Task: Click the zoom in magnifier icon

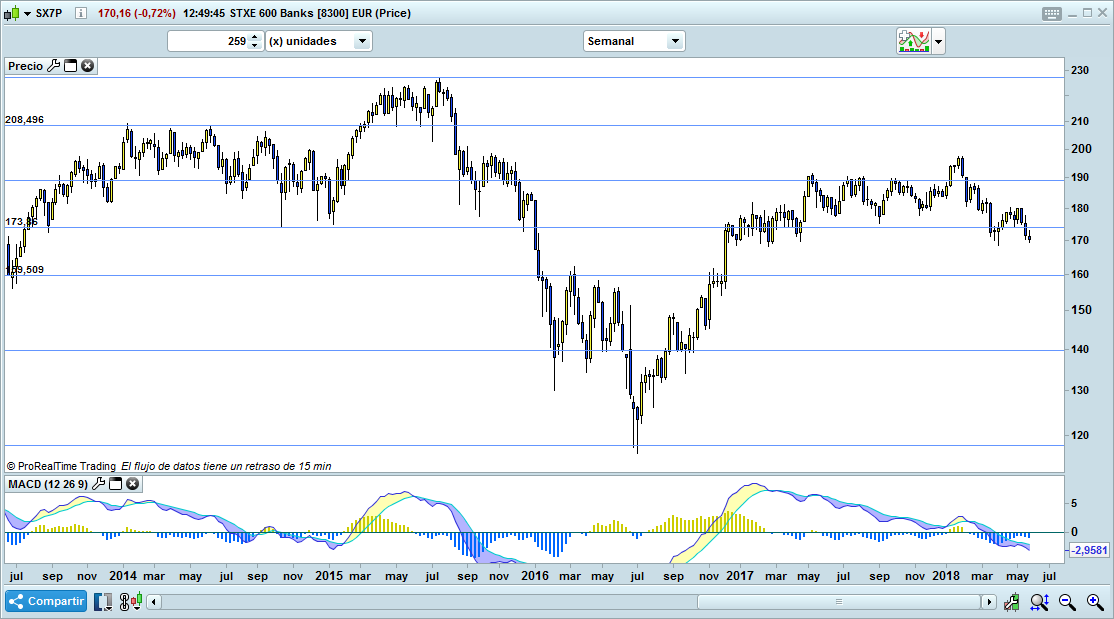Action: click(x=1095, y=601)
